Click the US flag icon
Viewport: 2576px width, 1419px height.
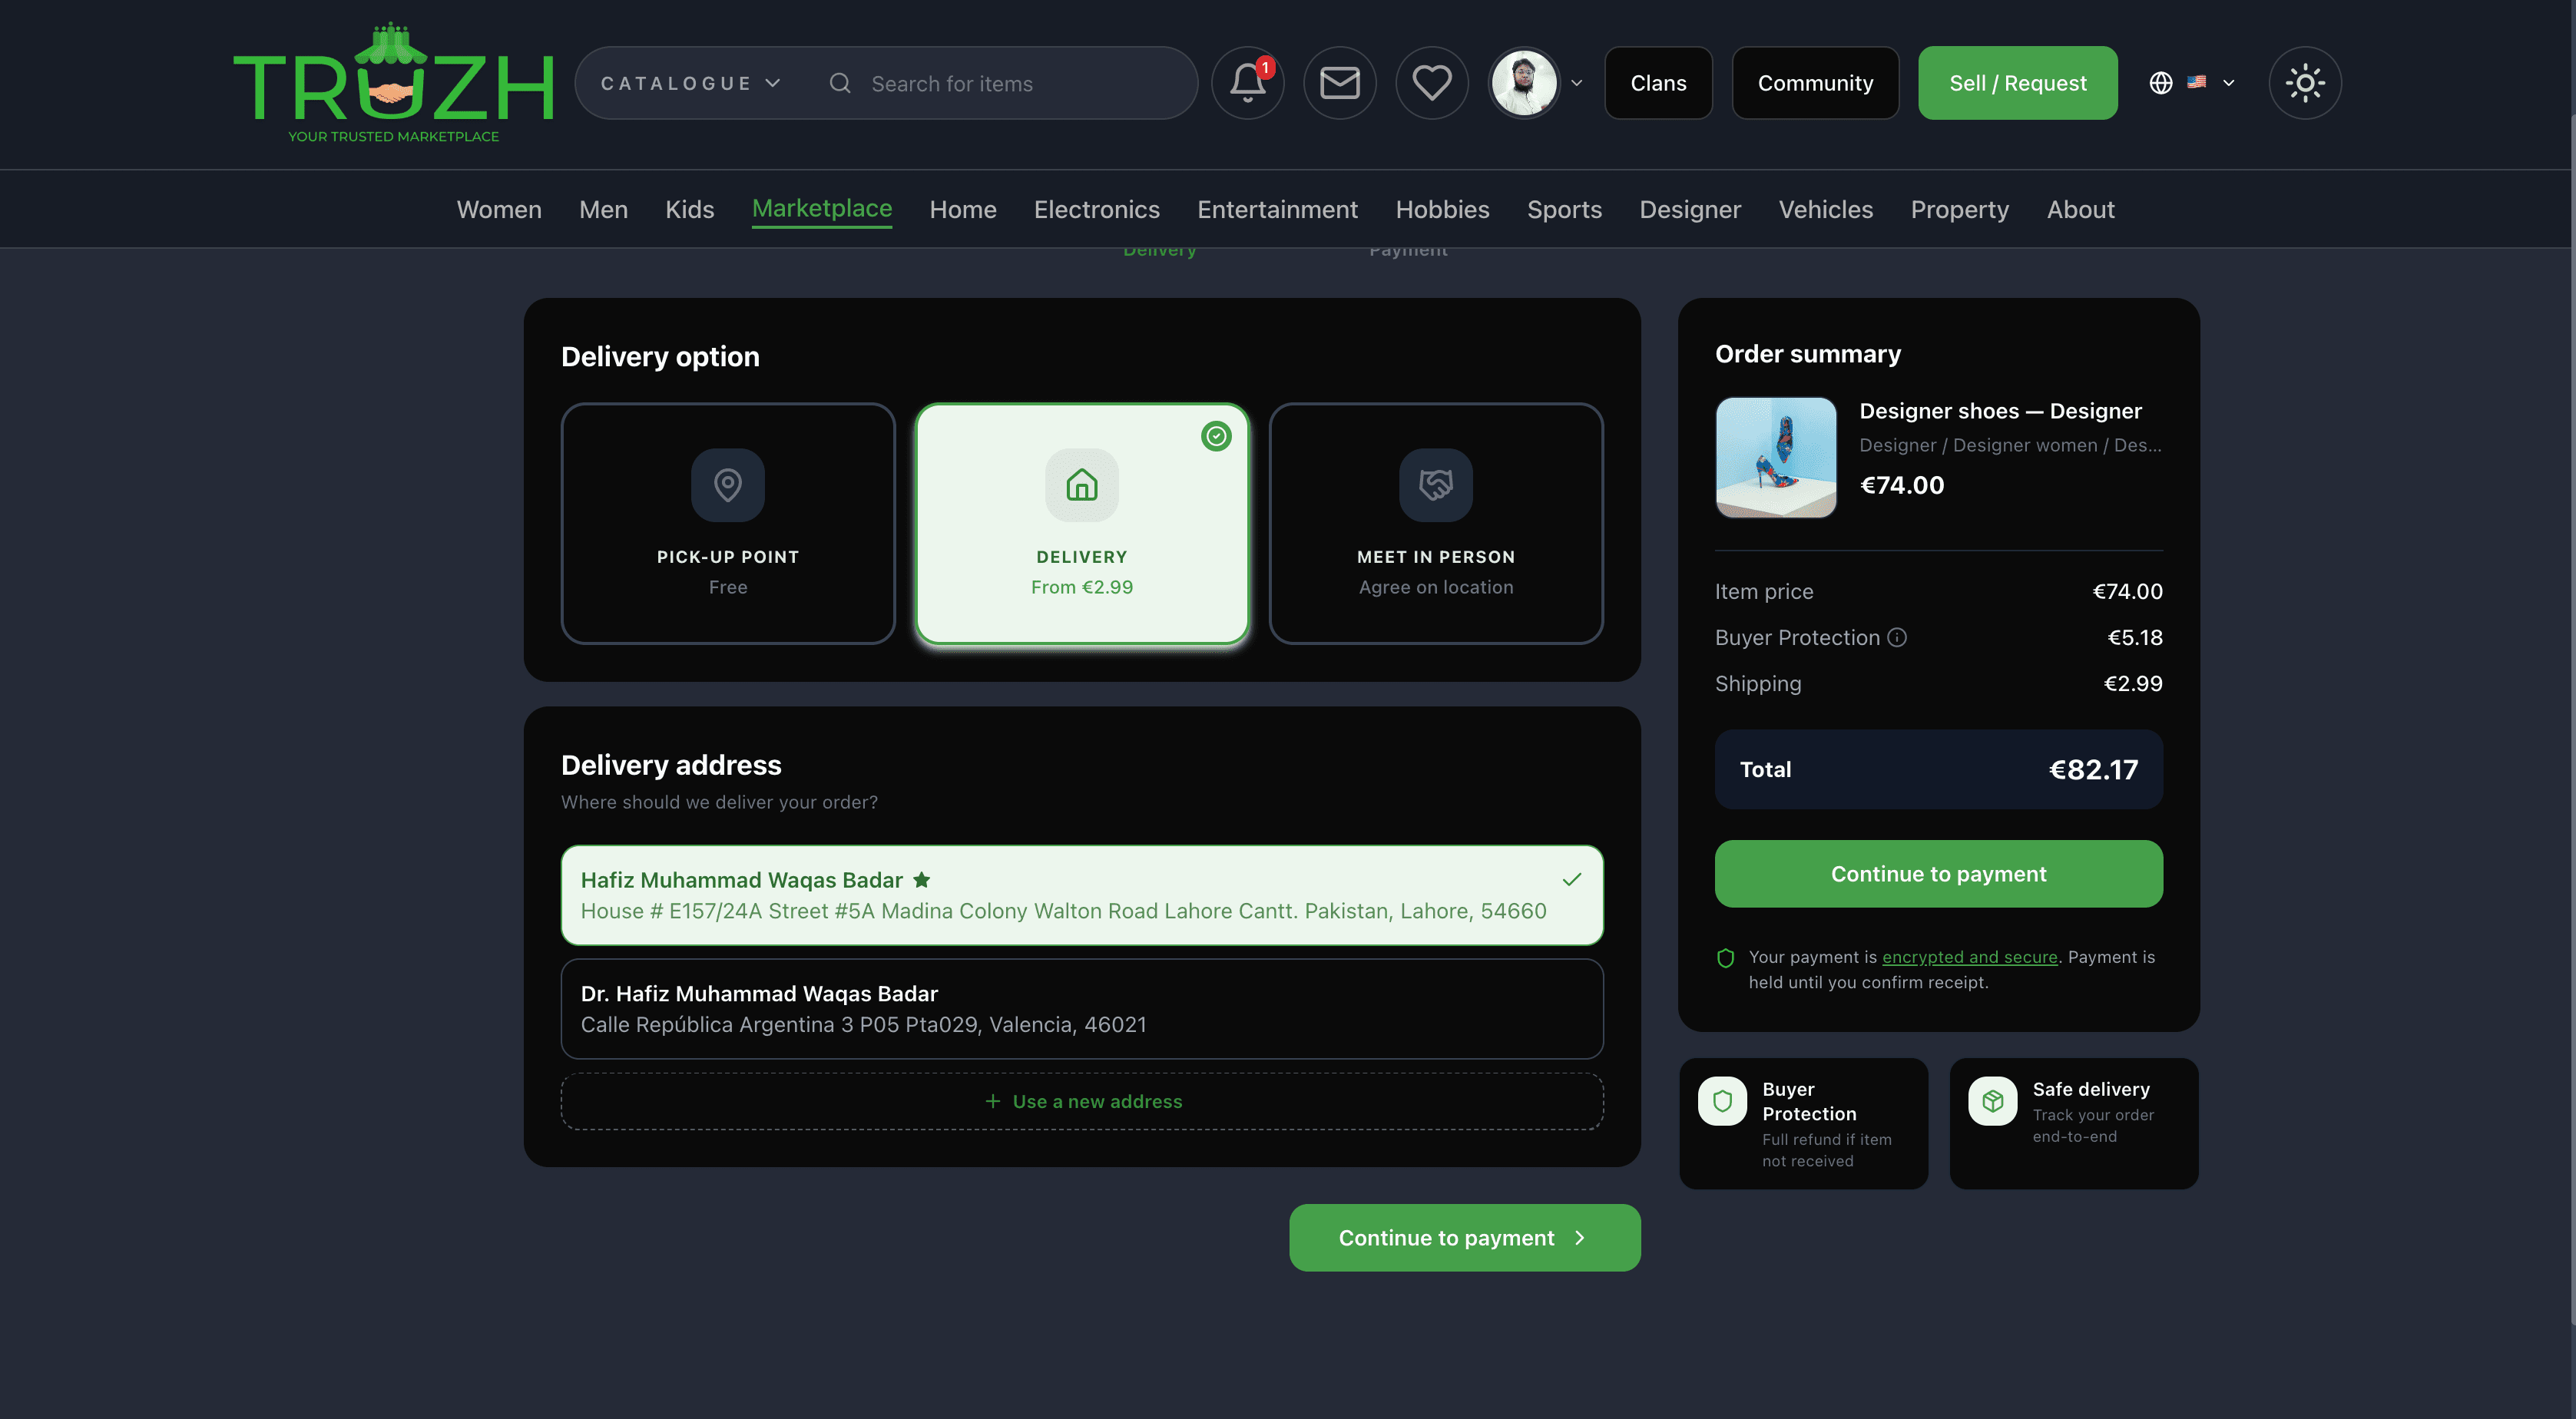2196,82
